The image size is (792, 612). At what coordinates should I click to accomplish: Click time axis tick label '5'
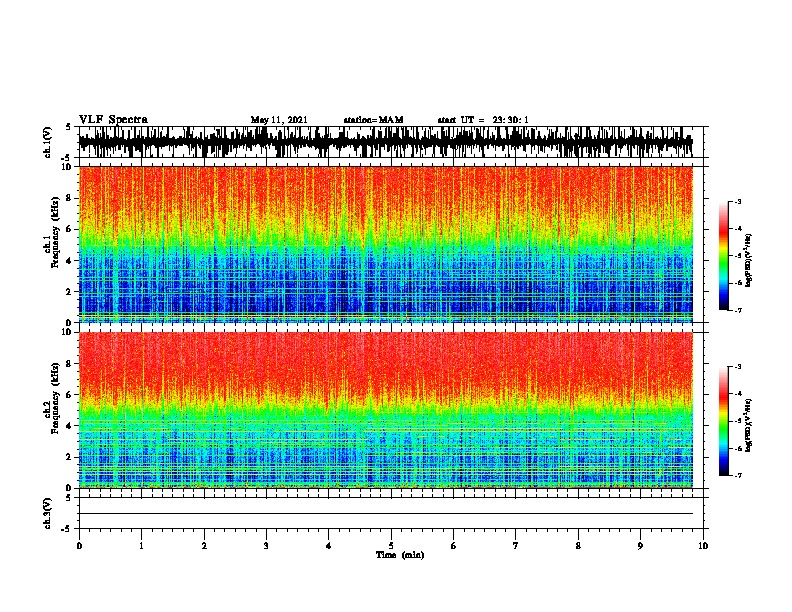pyautogui.click(x=391, y=545)
